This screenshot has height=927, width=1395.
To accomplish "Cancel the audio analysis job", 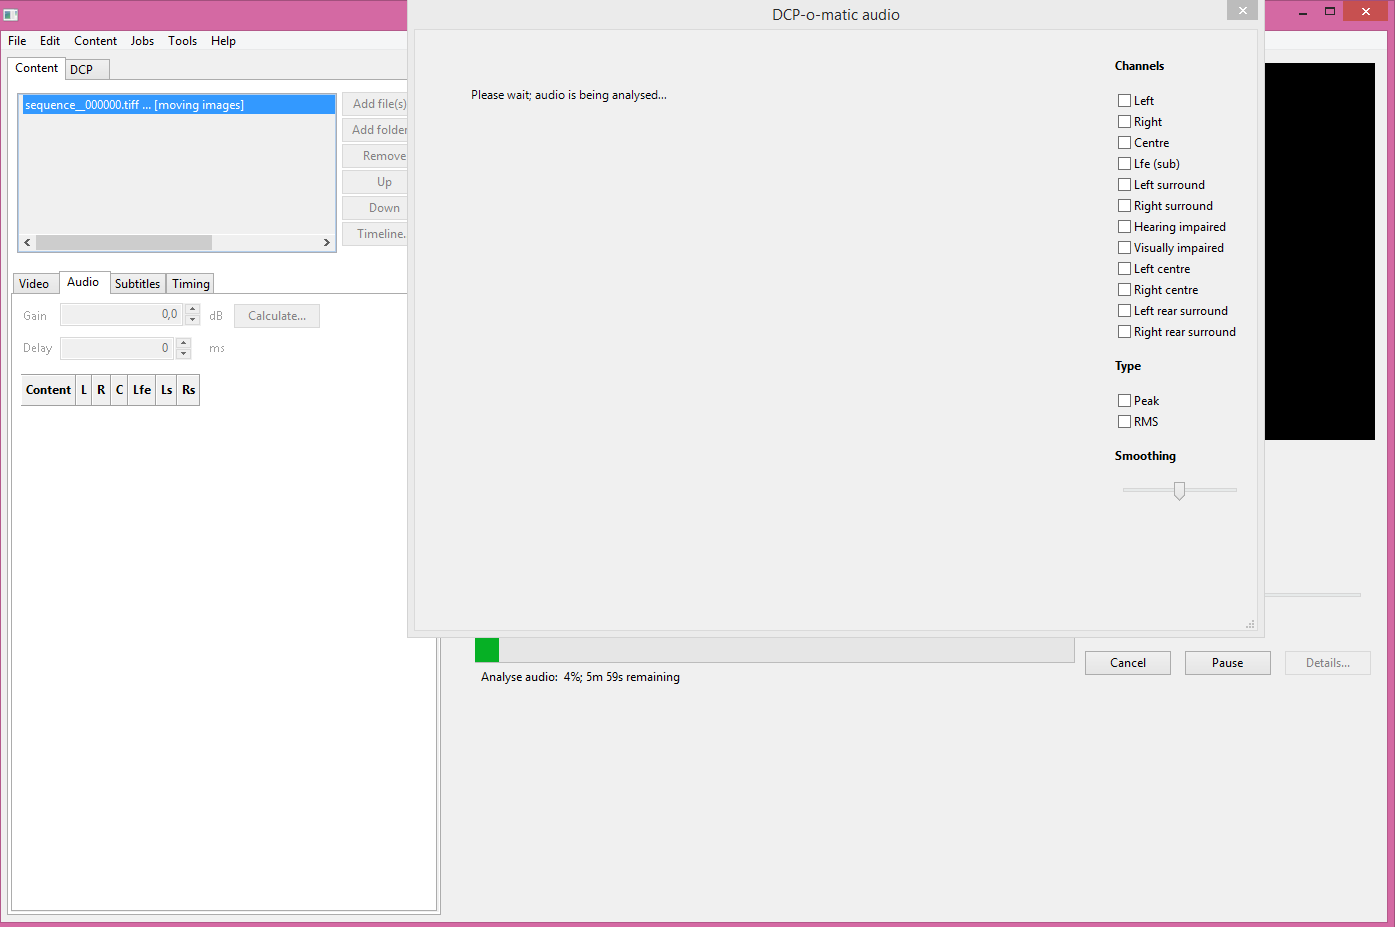I will pyautogui.click(x=1127, y=663).
